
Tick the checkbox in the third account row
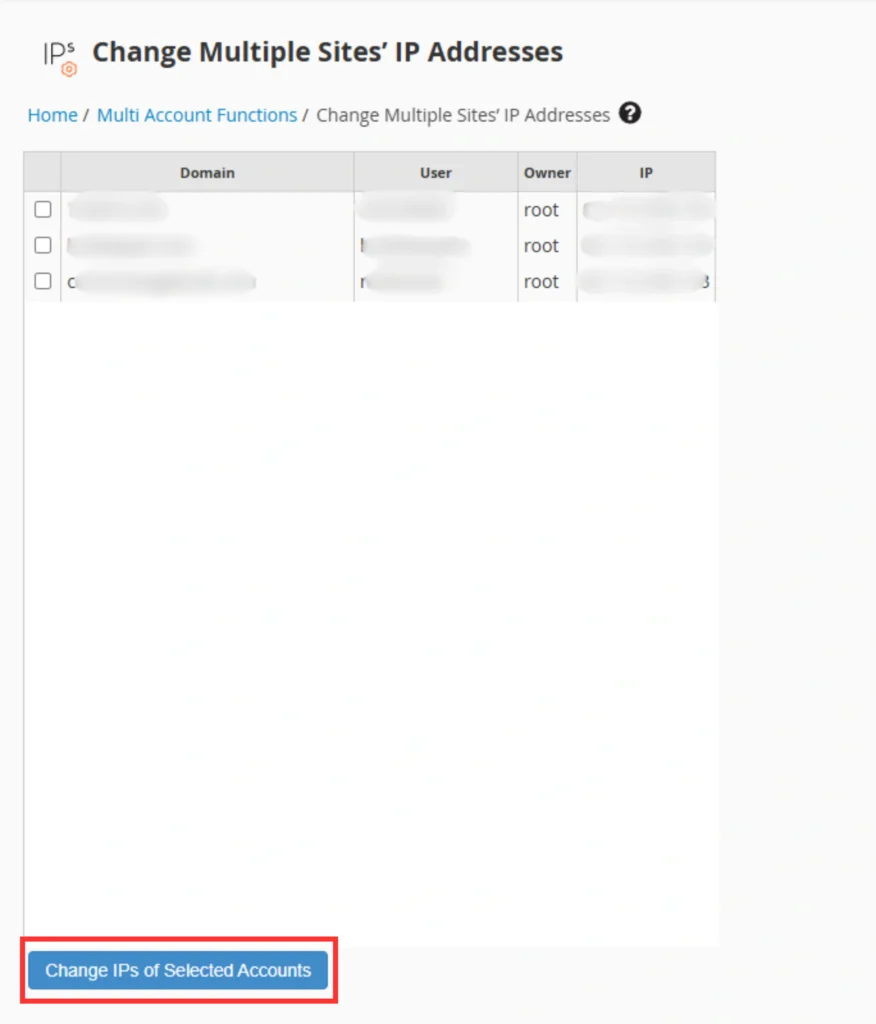[x=43, y=281]
